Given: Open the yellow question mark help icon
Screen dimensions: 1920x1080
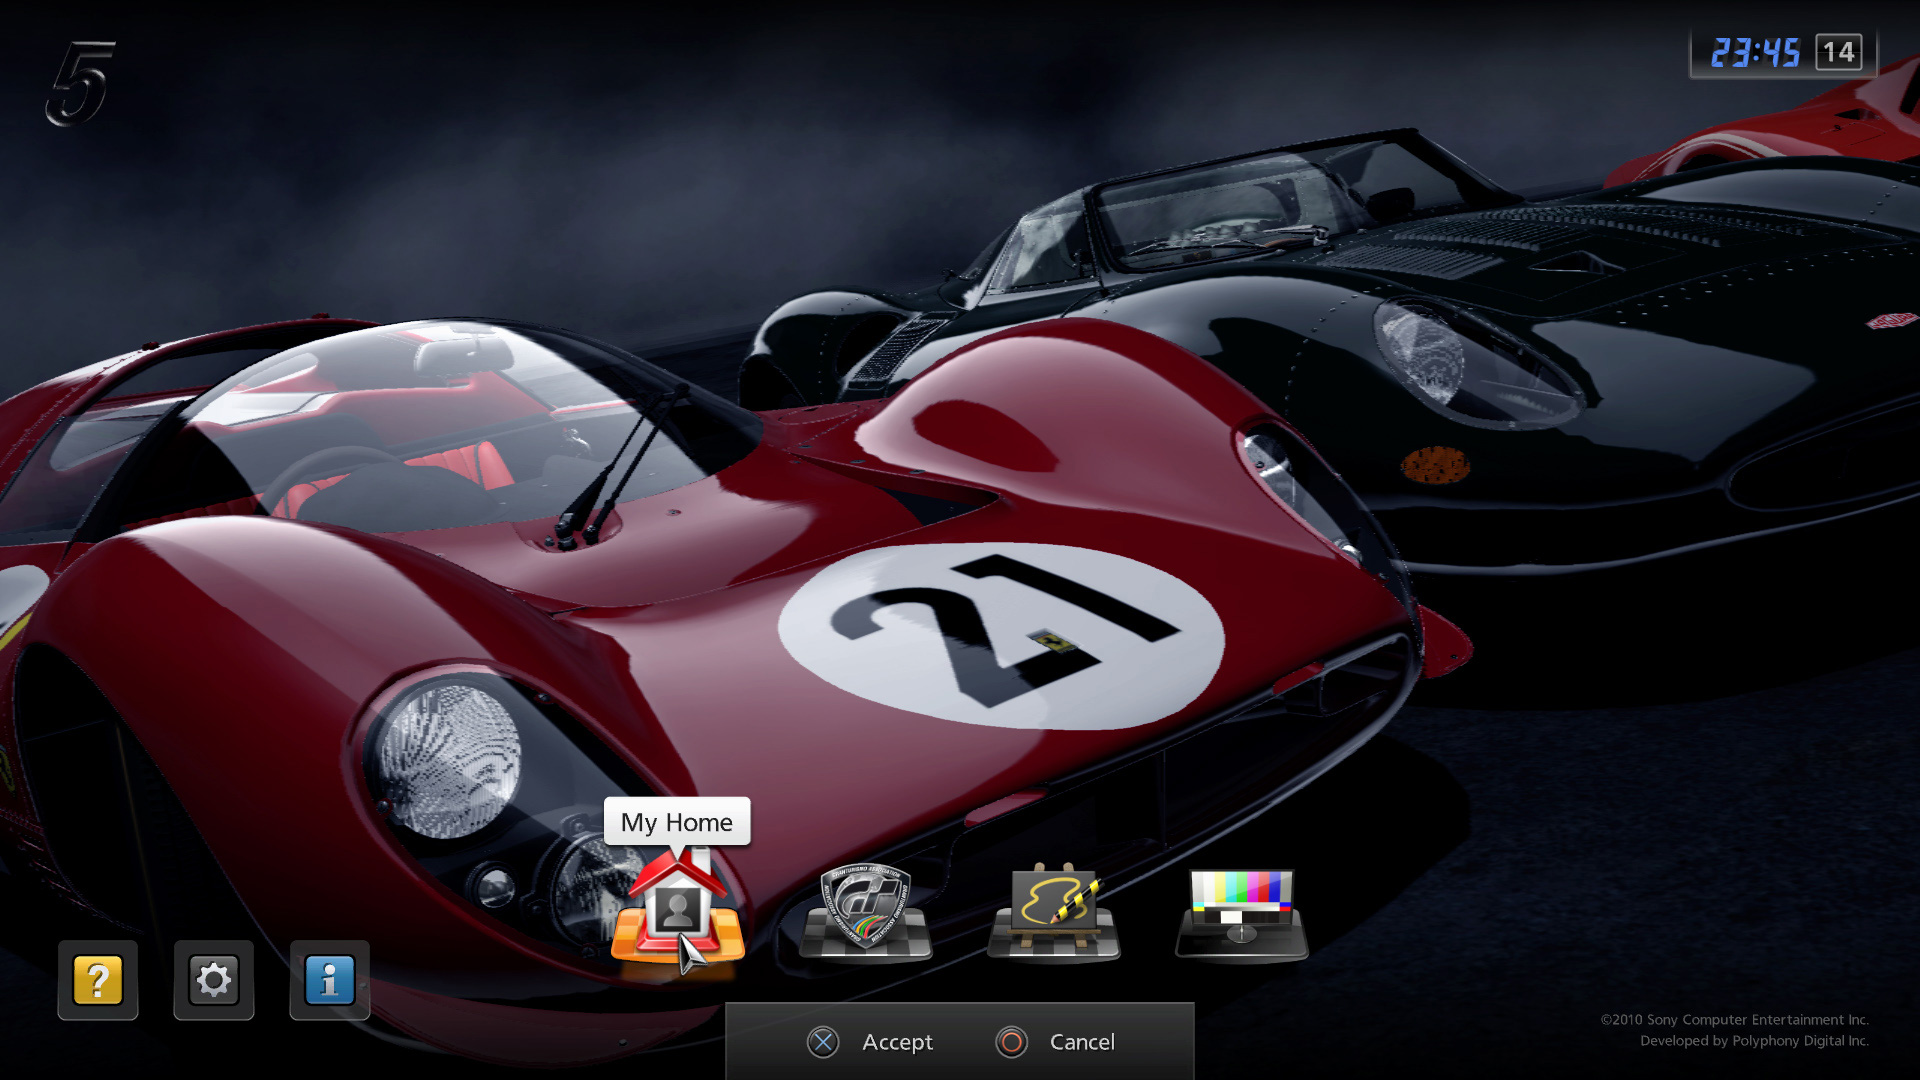Looking at the screenshot, I should point(98,980).
